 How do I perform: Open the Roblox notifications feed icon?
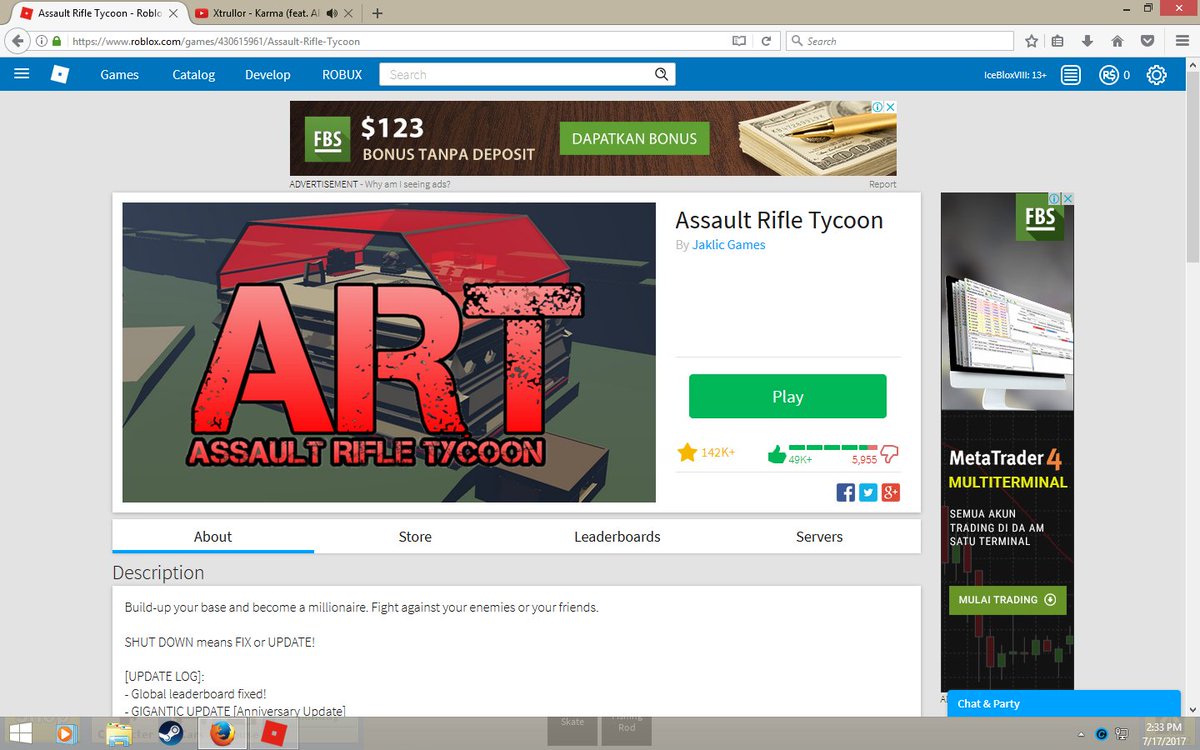[x=1071, y=75]
